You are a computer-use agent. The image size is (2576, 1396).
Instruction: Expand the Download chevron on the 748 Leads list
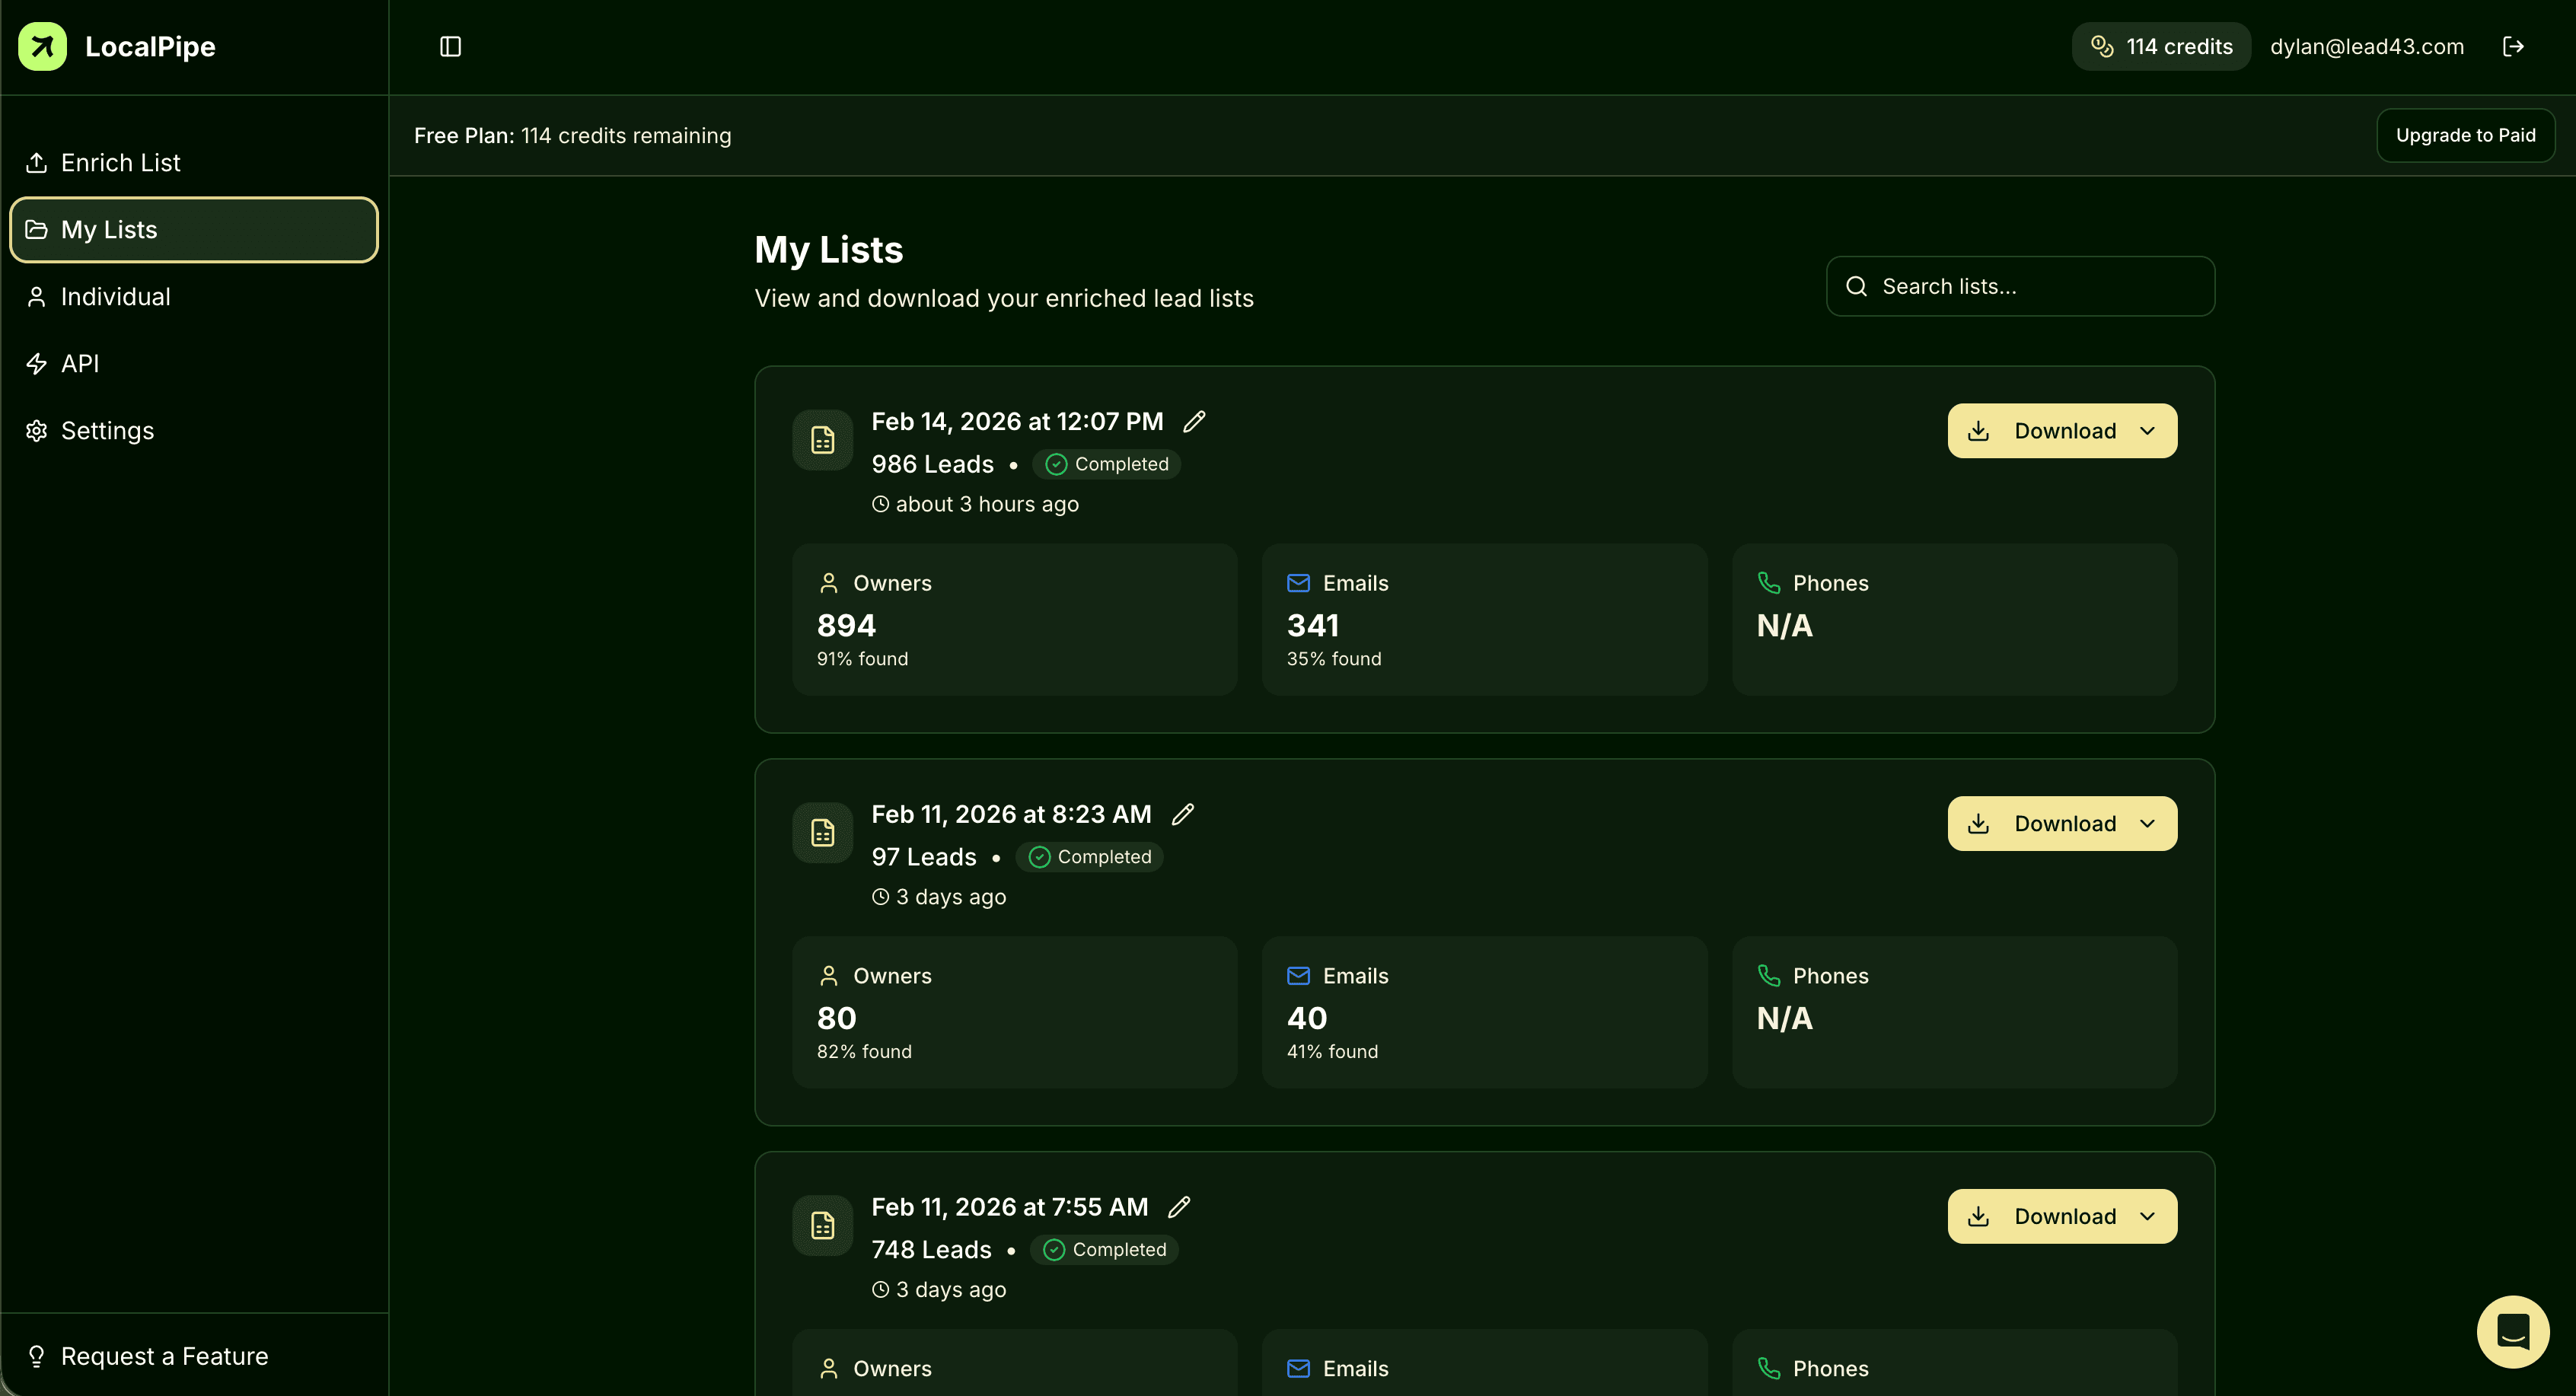click(x=2148, y=1216)
